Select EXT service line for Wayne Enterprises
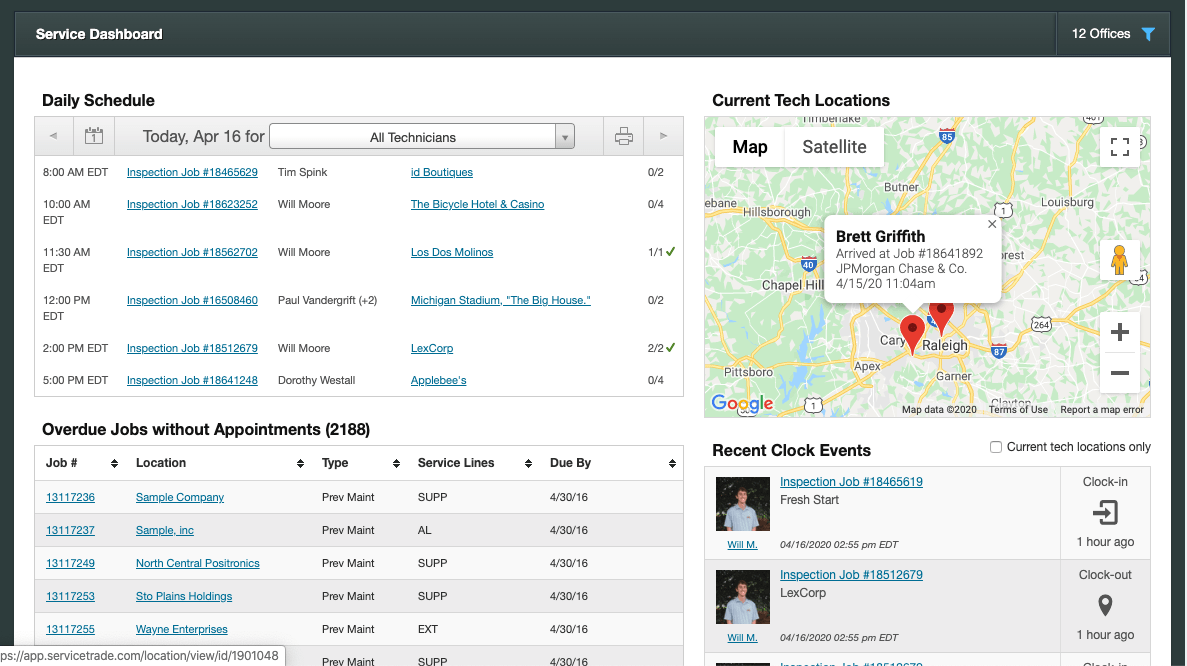The image size is (1187, 666). coord(428,629)
